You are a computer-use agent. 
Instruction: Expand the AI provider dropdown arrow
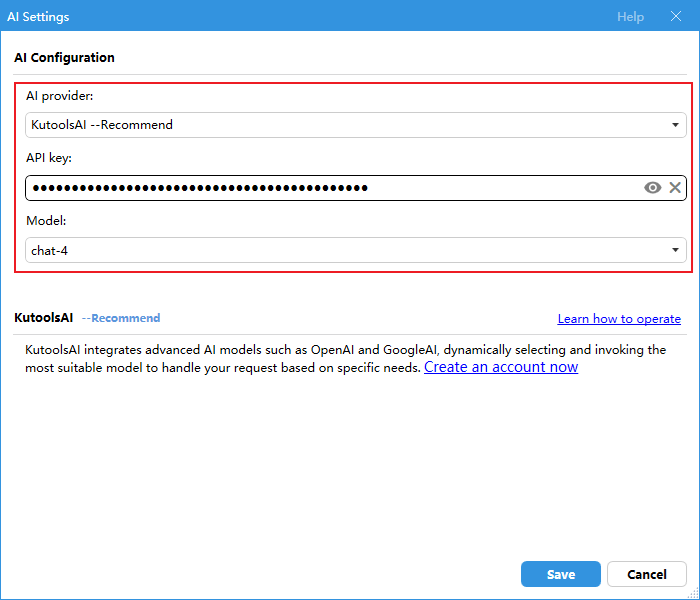click(676, 125)
